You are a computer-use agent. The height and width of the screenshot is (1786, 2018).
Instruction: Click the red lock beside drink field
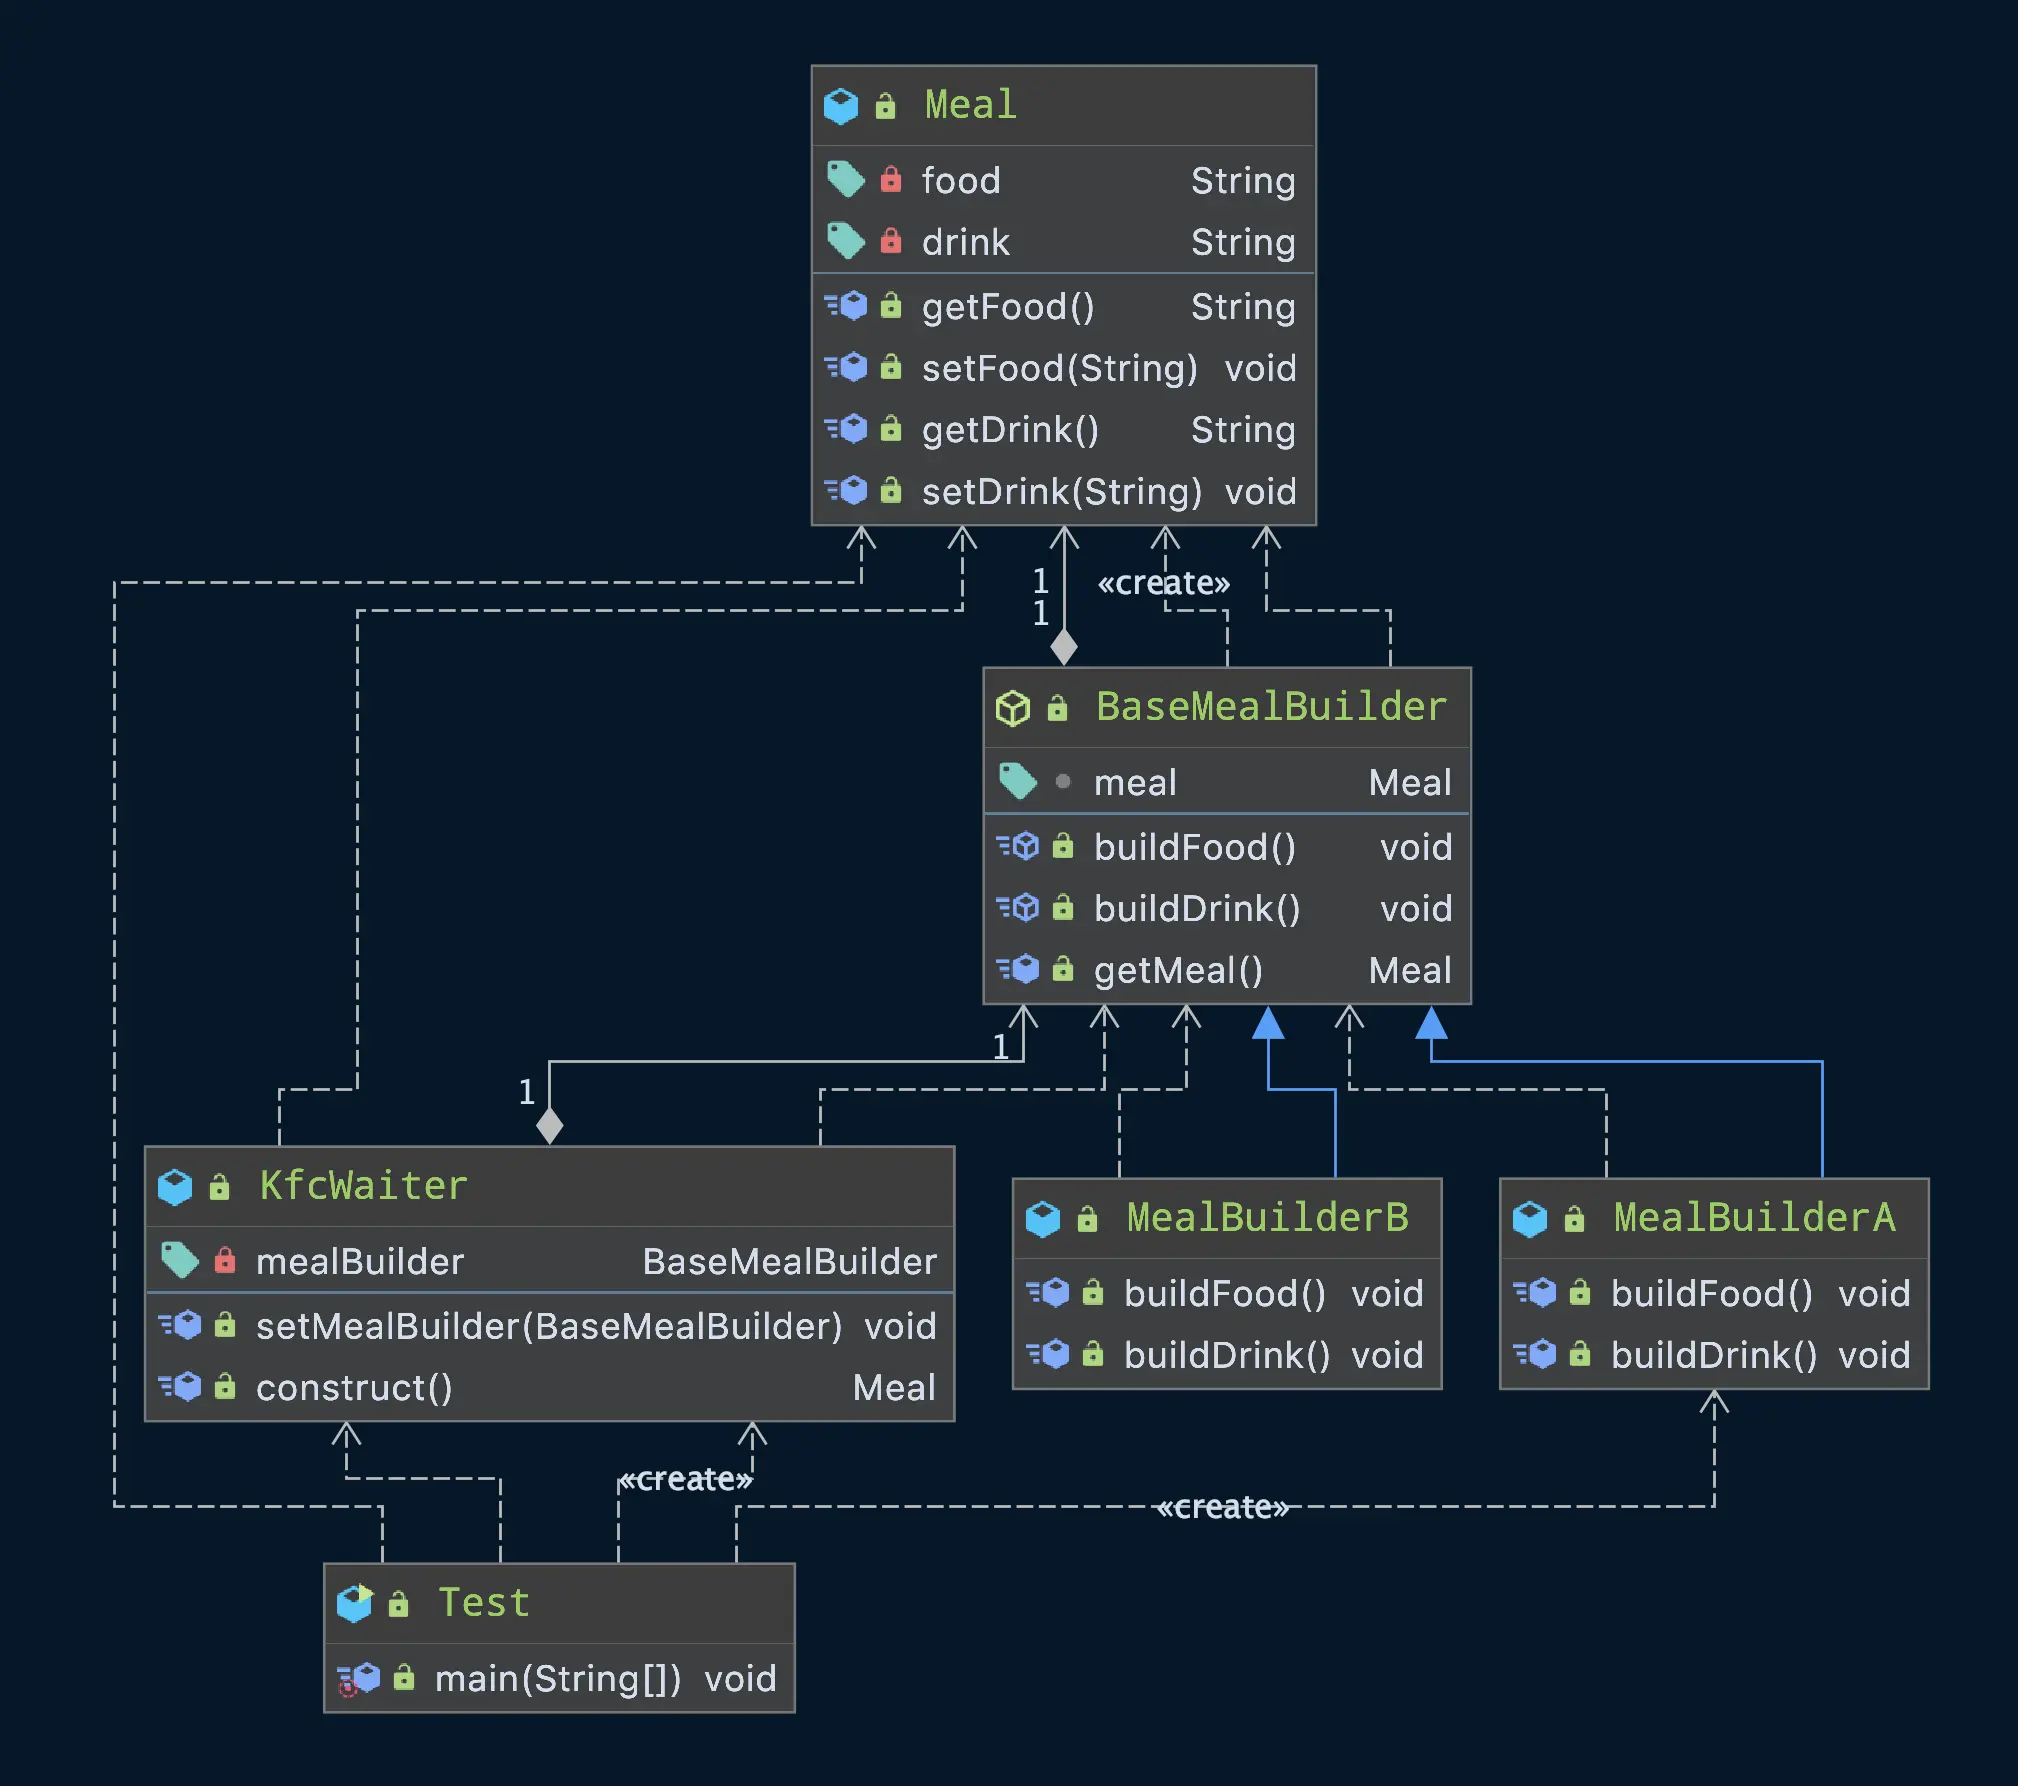(x=890, y=242)
